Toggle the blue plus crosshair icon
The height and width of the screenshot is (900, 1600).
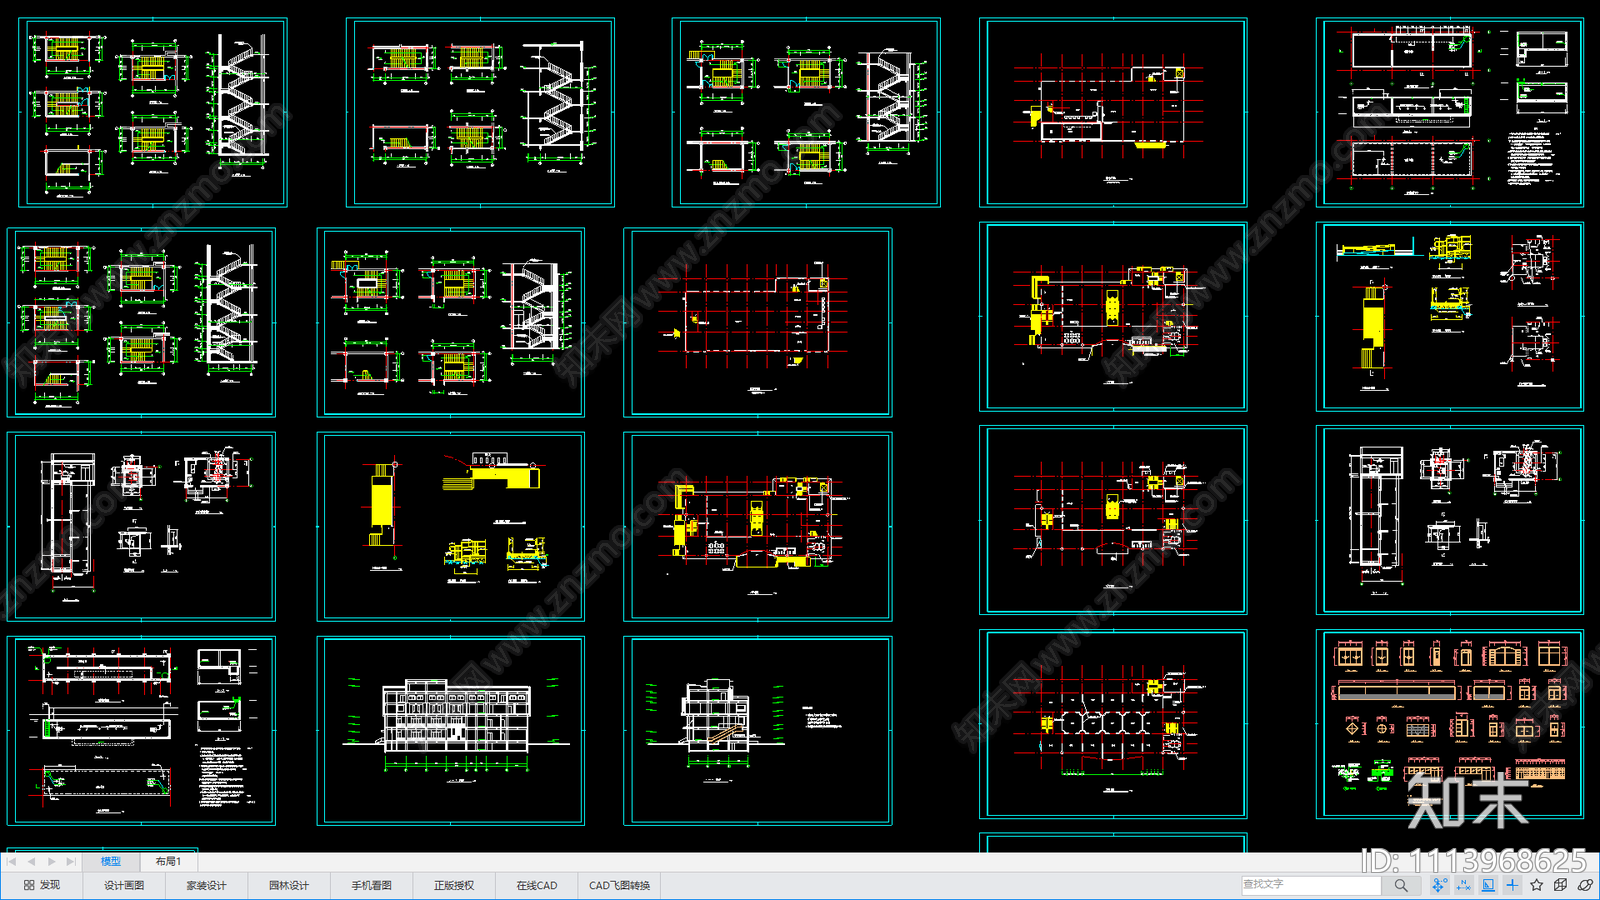1512,885
